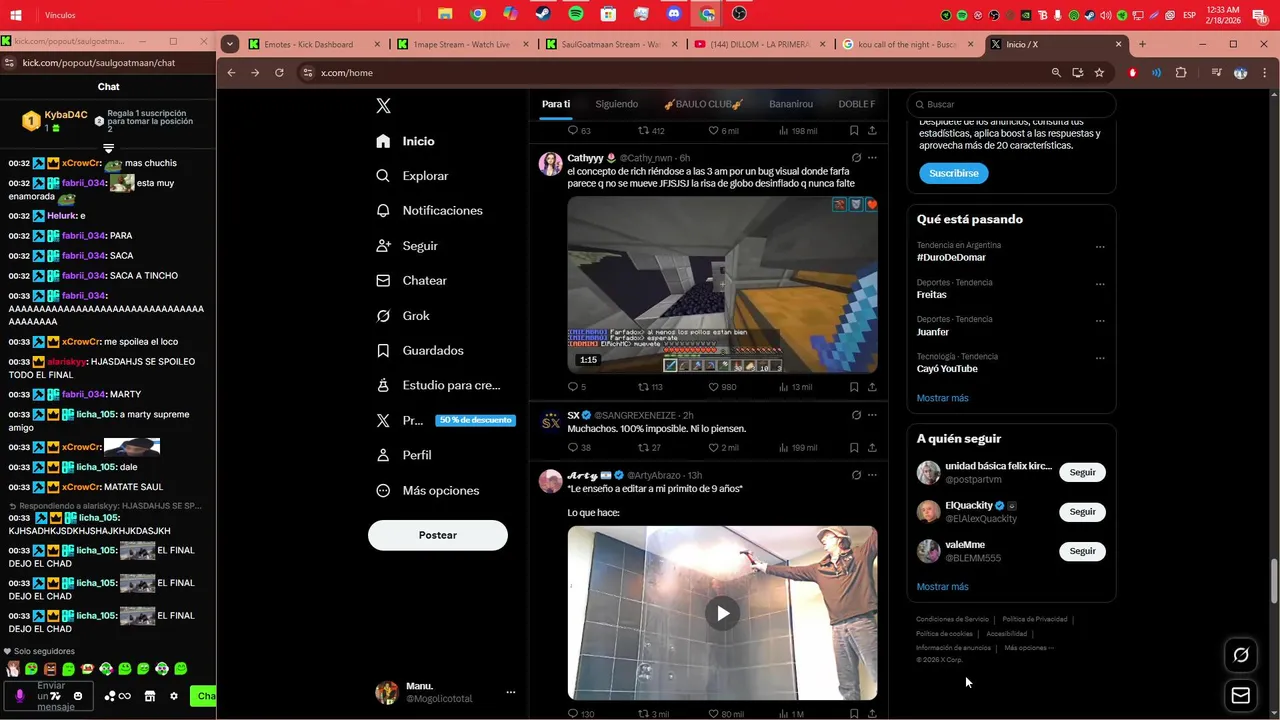This screenshot has width=1280, height=720.
Task: Open SX post more options
Action: point(872,415)
